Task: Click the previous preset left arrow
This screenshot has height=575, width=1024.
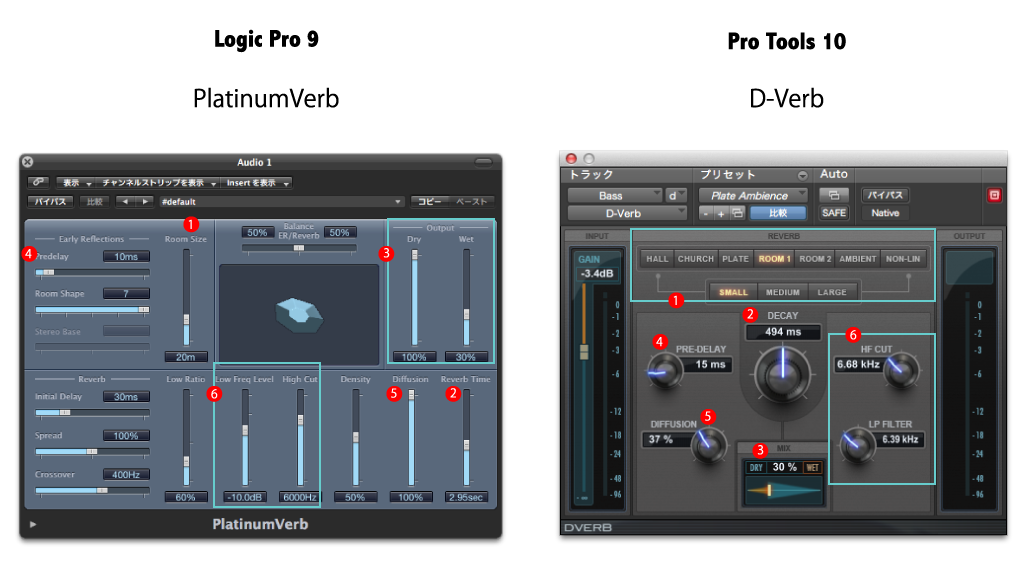Action: (x=124, y=201)
